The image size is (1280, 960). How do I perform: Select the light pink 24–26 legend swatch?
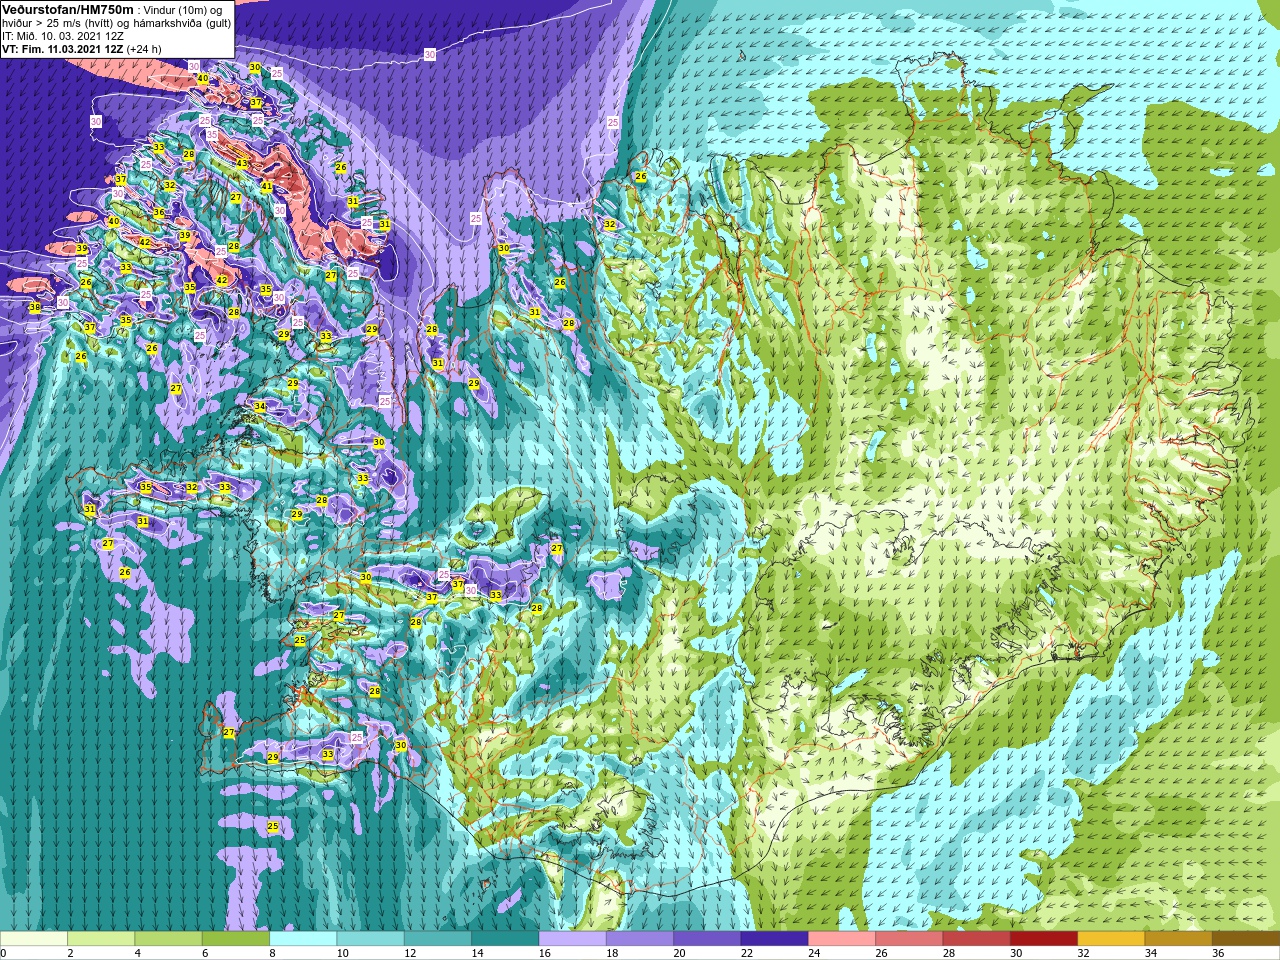(x=841, y=939)
